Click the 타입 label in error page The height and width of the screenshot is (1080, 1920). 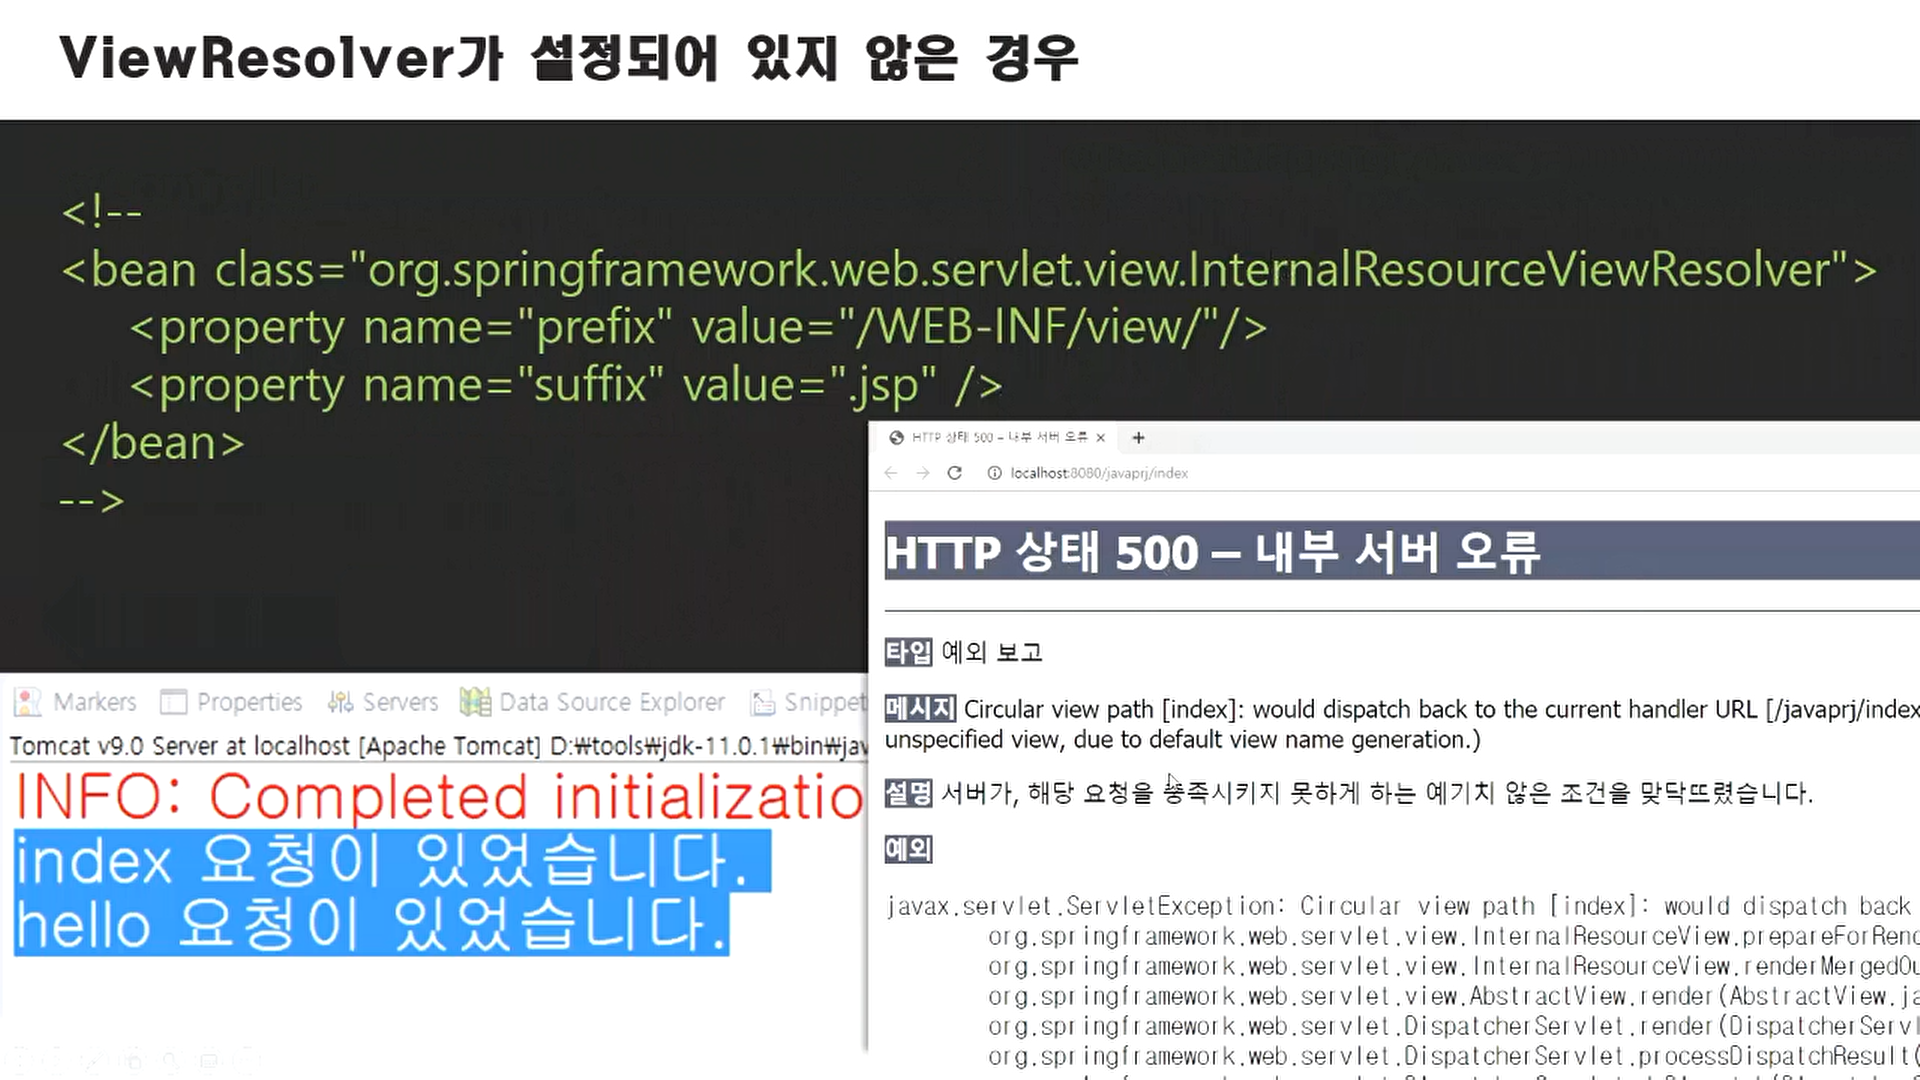(x=908, y=652)
